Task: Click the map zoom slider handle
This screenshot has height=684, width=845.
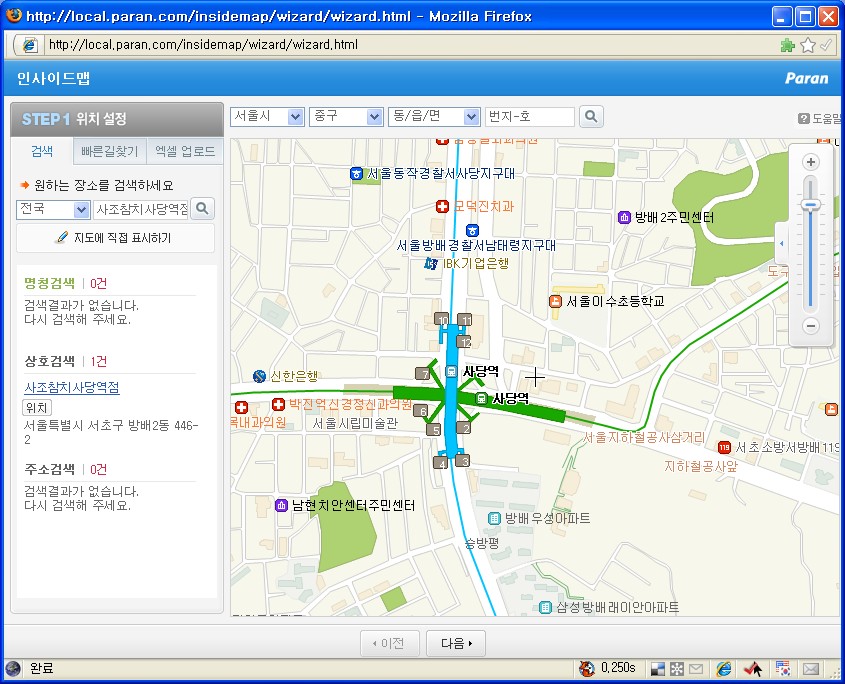Action: point(810,205)
